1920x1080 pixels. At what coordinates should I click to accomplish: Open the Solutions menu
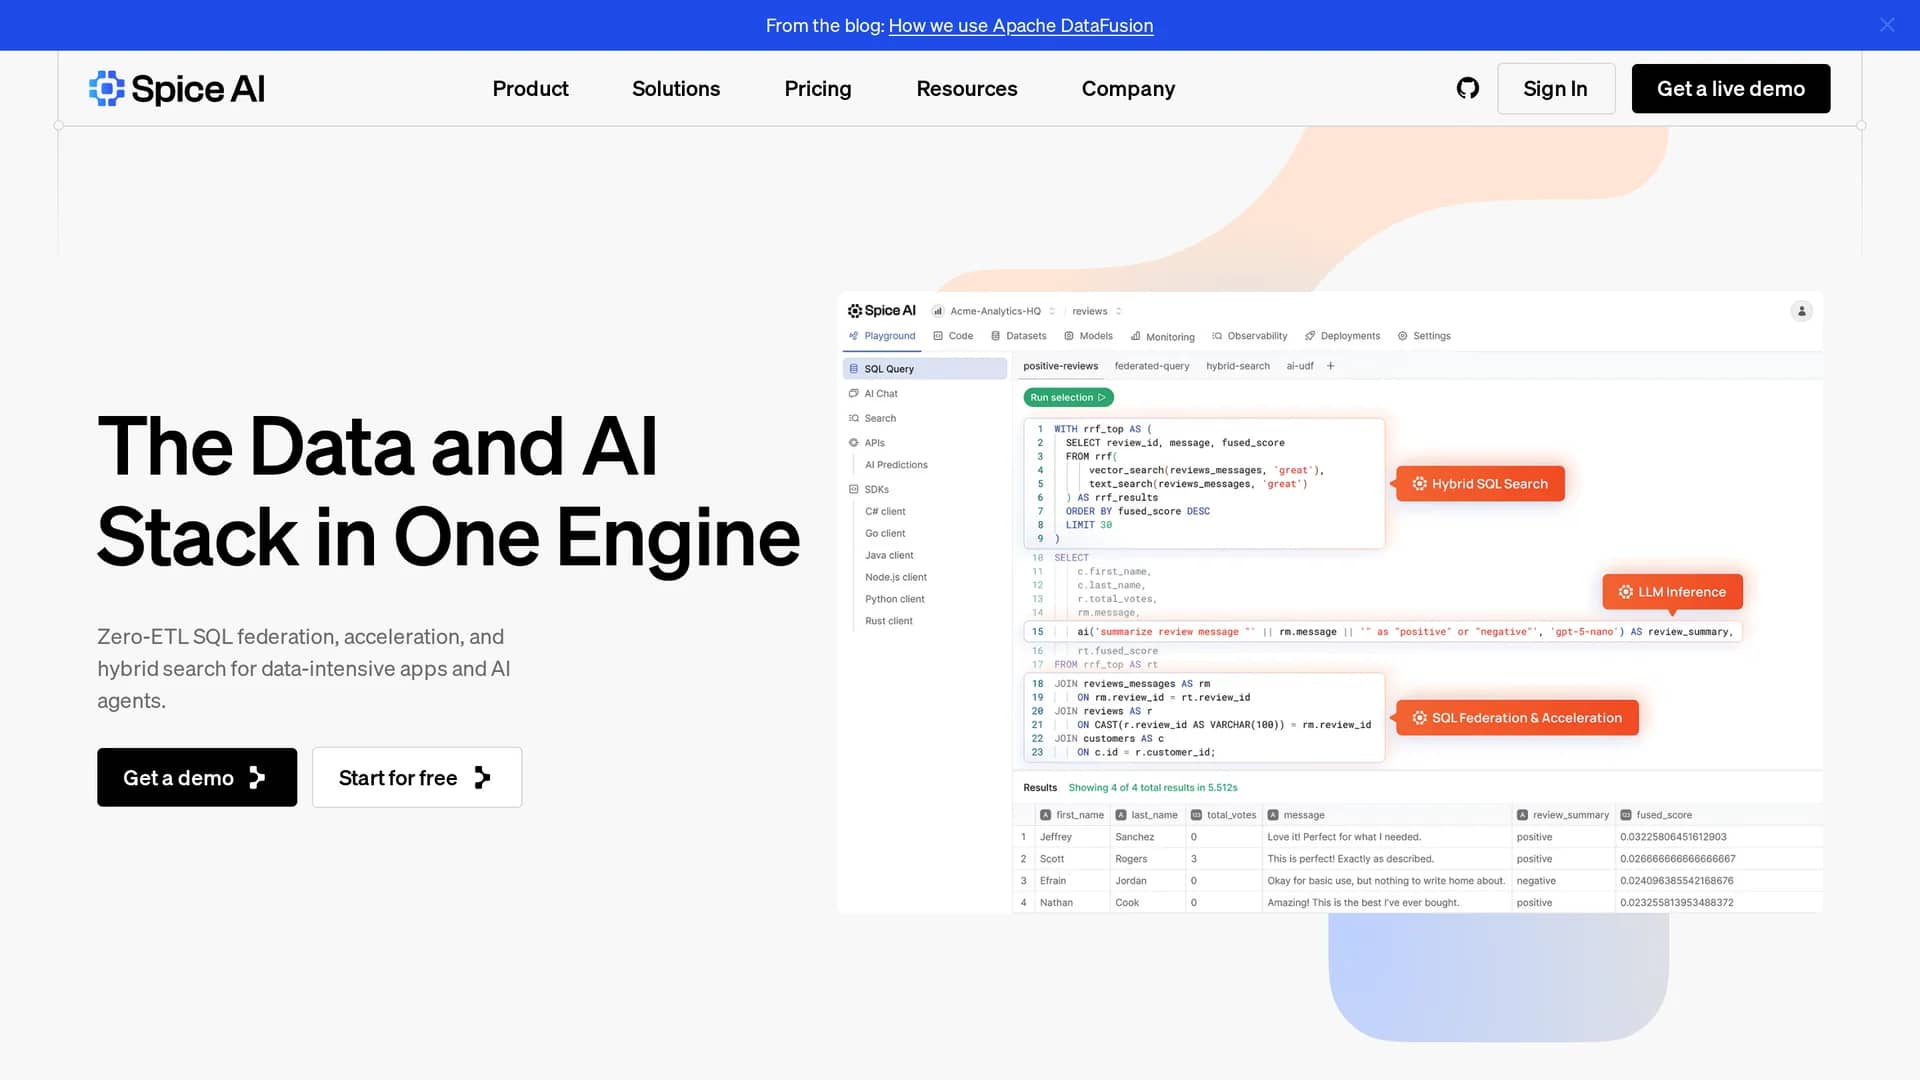coord(676,88)
